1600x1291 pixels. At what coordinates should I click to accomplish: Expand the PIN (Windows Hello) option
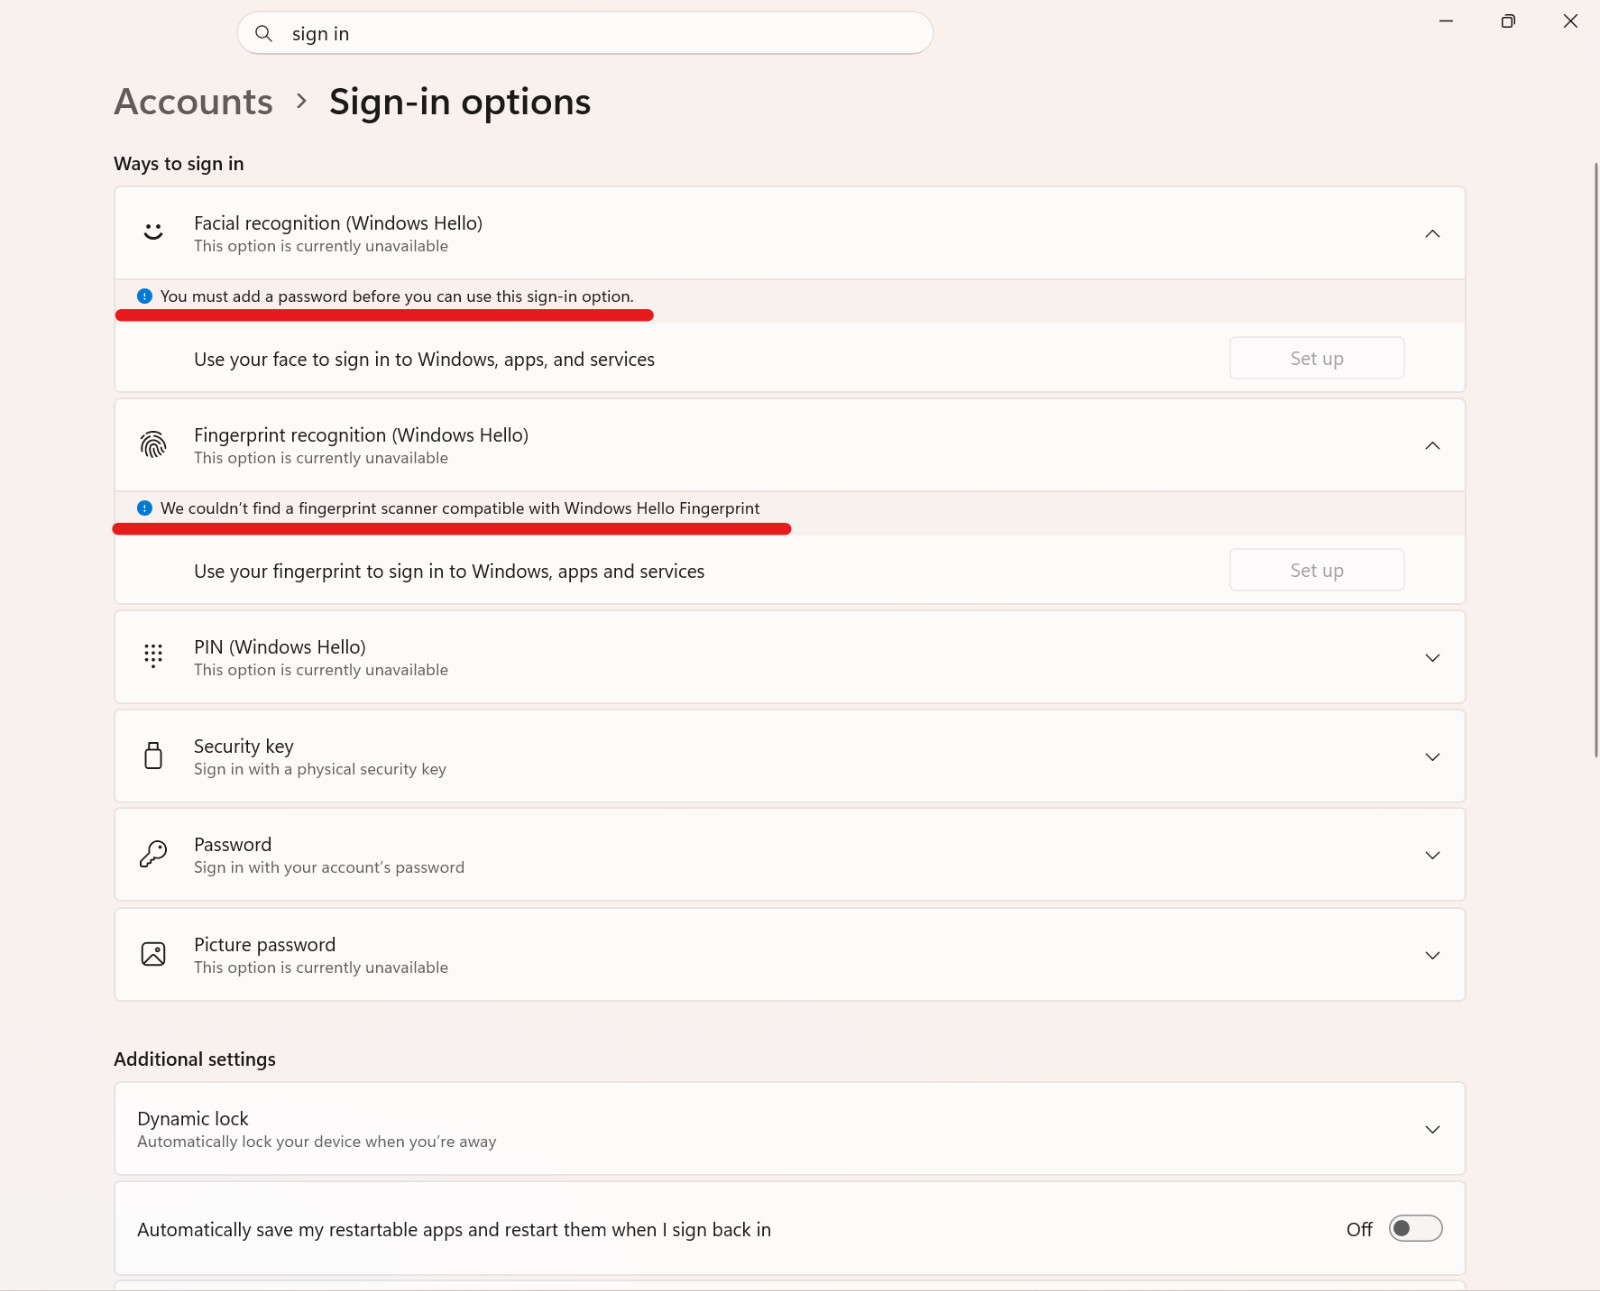click(x=1432, y=657)
